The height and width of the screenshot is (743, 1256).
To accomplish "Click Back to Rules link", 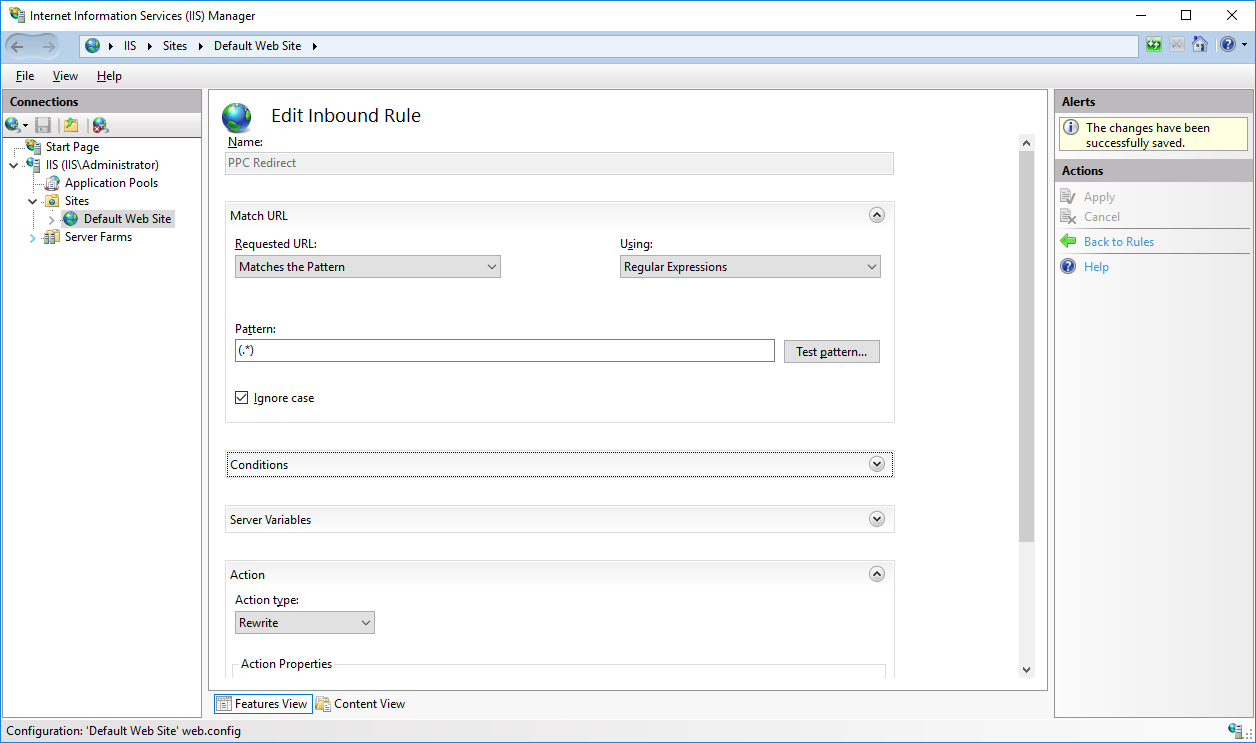I will point(1119,242).
